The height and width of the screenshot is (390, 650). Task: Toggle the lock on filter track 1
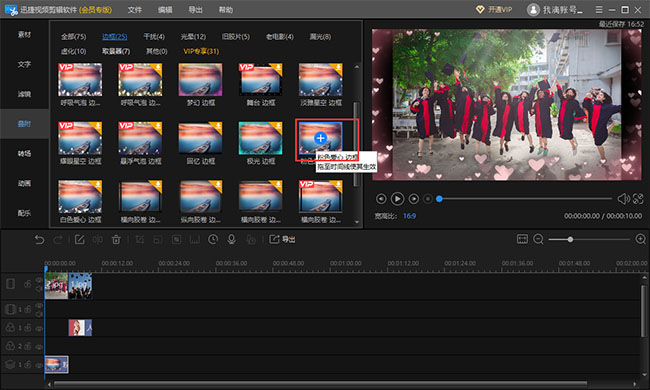click(27, 328)
